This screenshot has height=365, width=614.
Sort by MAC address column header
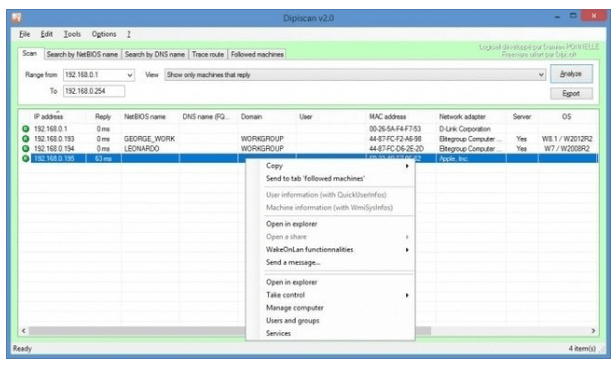click(388, 117)
